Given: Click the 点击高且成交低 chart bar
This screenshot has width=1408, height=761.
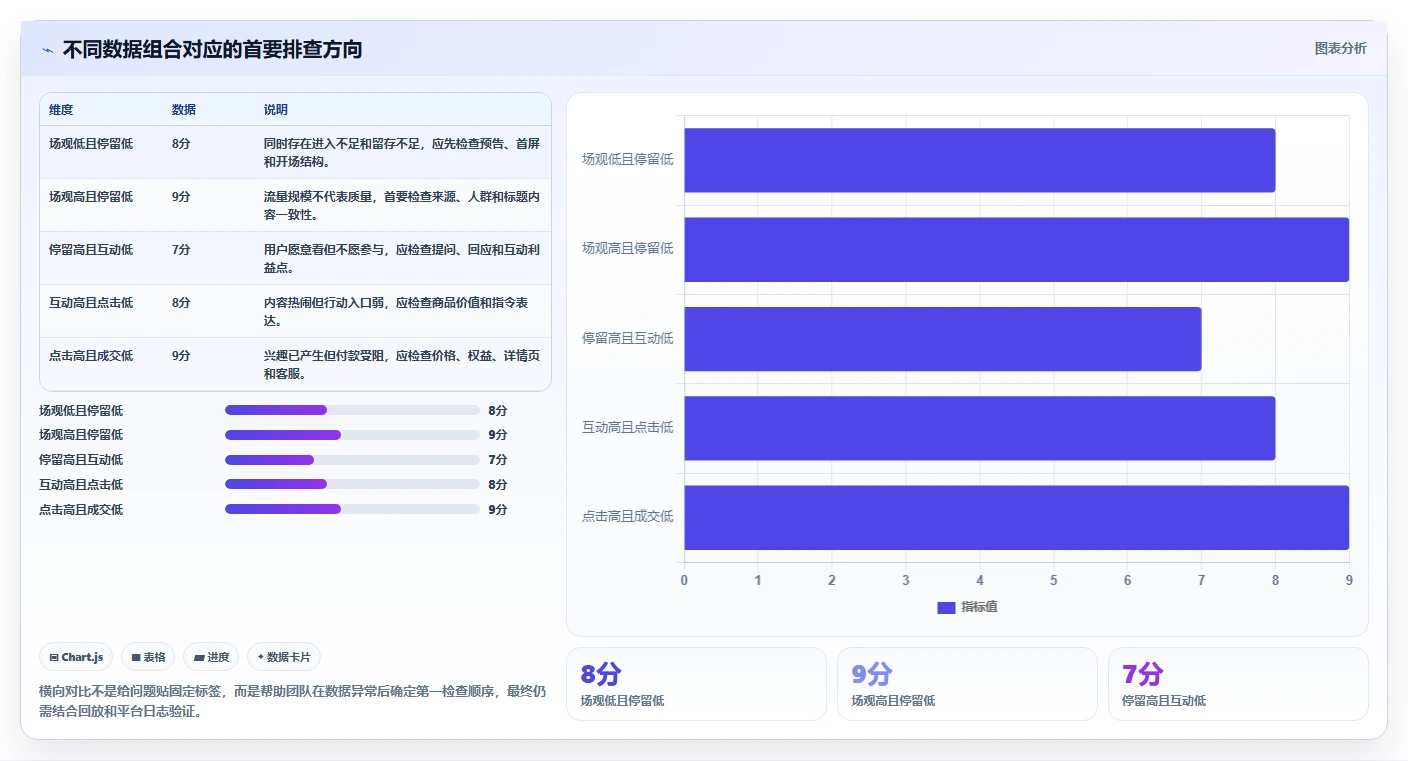Looking at the screenshot, I should click(x=1016, y=517).
